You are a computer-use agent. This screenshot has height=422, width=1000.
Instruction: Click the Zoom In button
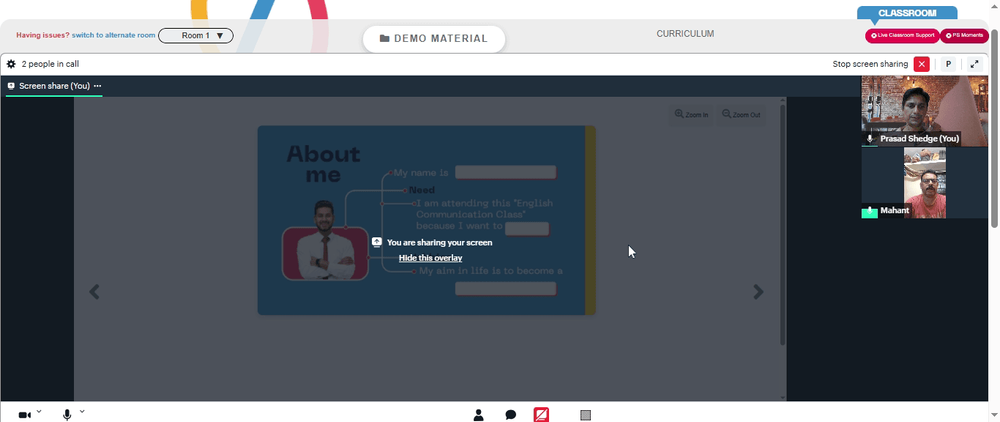pos(691,115)
